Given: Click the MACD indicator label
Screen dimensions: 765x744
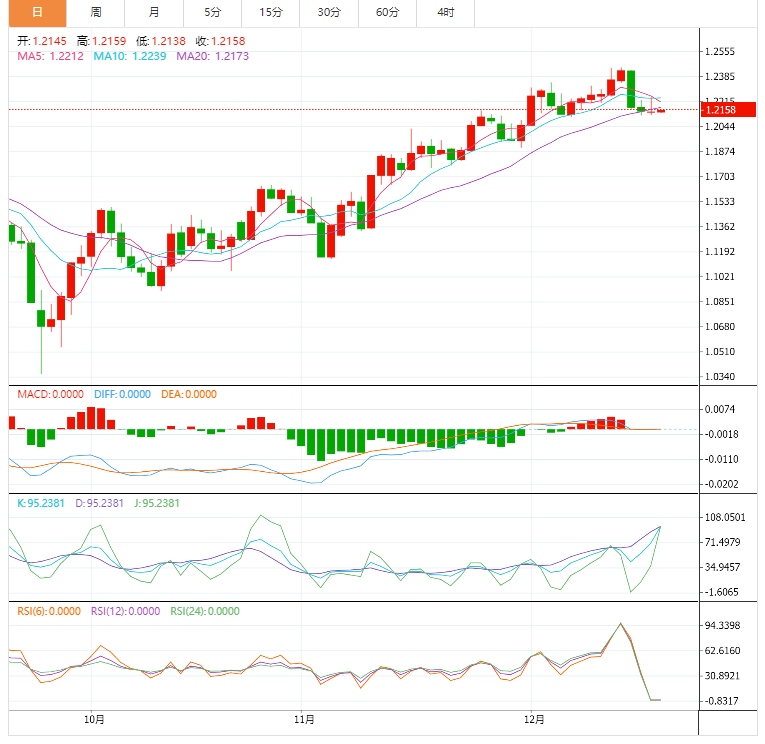Looking at the screenshot, I should 50,394.
